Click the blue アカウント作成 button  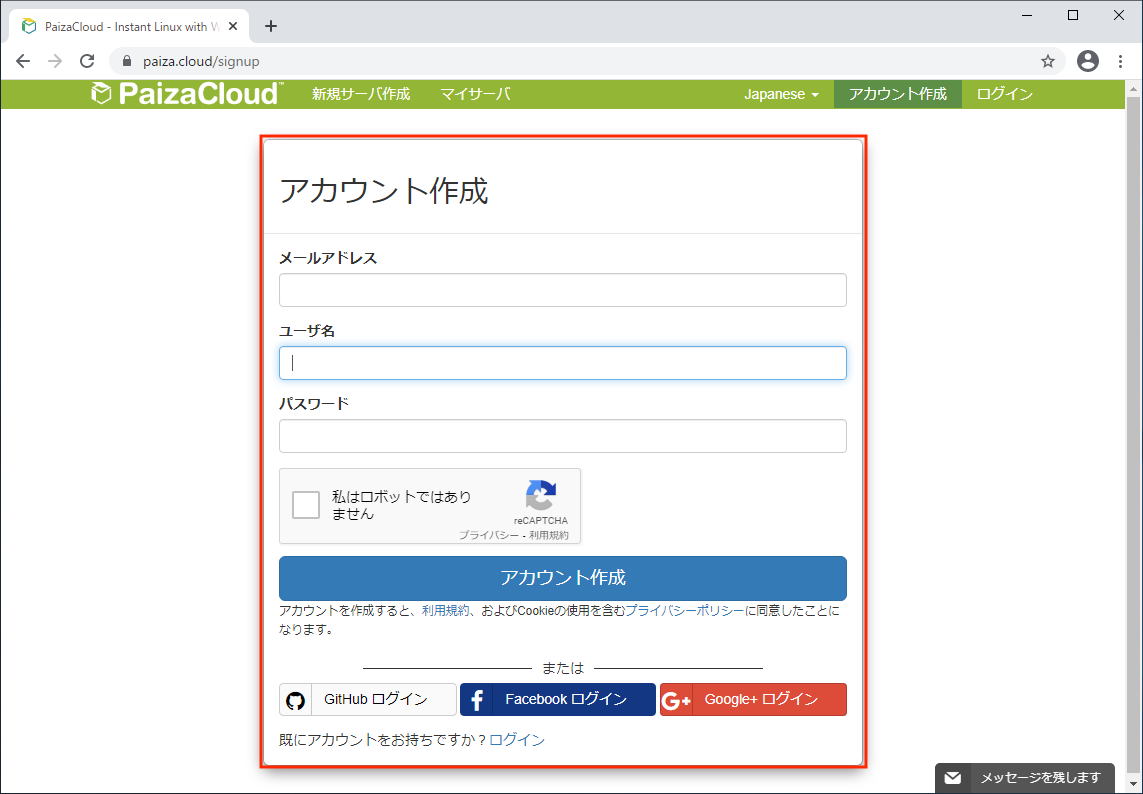pyautogui.click(x=563, y=578)
